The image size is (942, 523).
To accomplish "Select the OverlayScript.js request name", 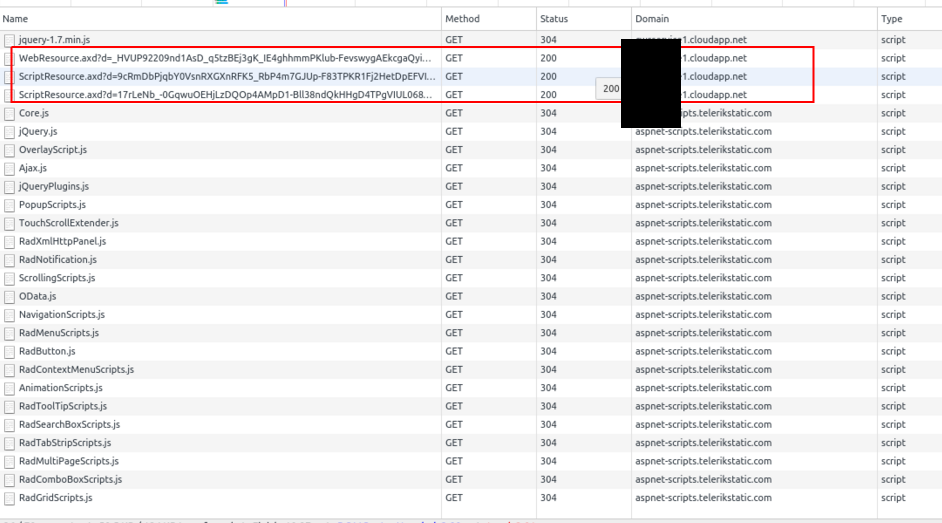I will (53, 150).
